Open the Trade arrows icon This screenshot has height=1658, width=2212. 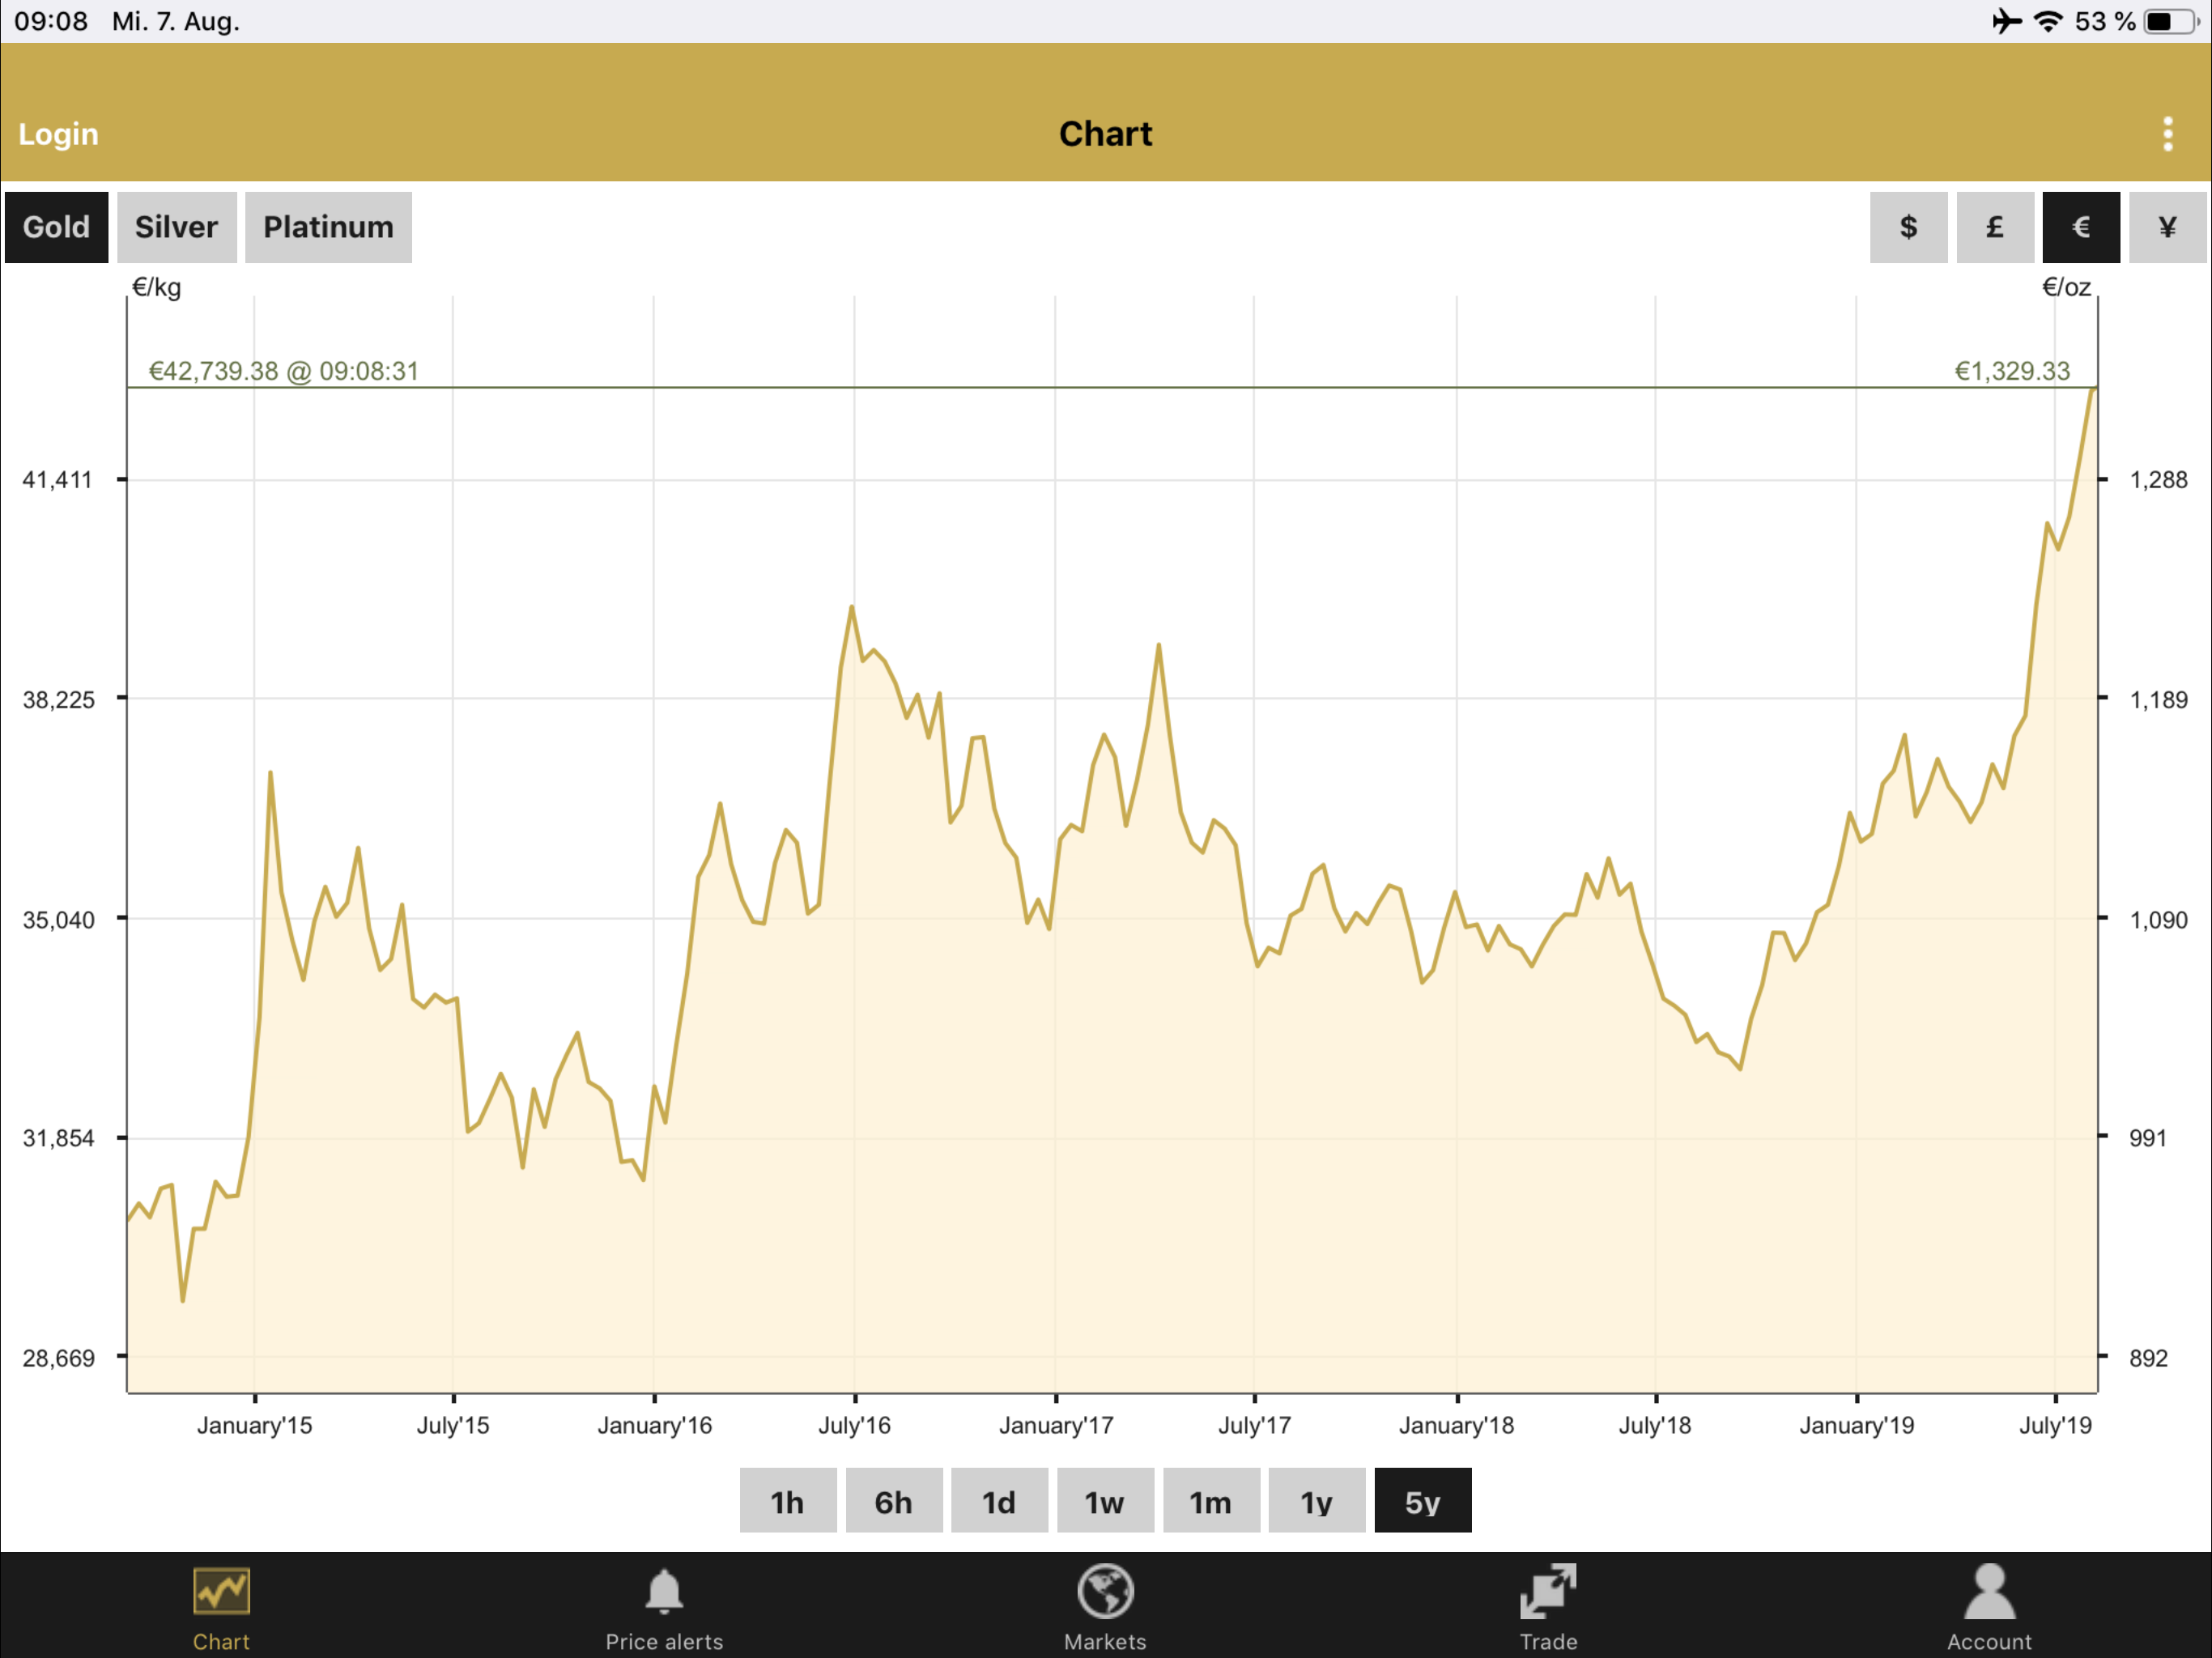click(x=1548, y=1592)
